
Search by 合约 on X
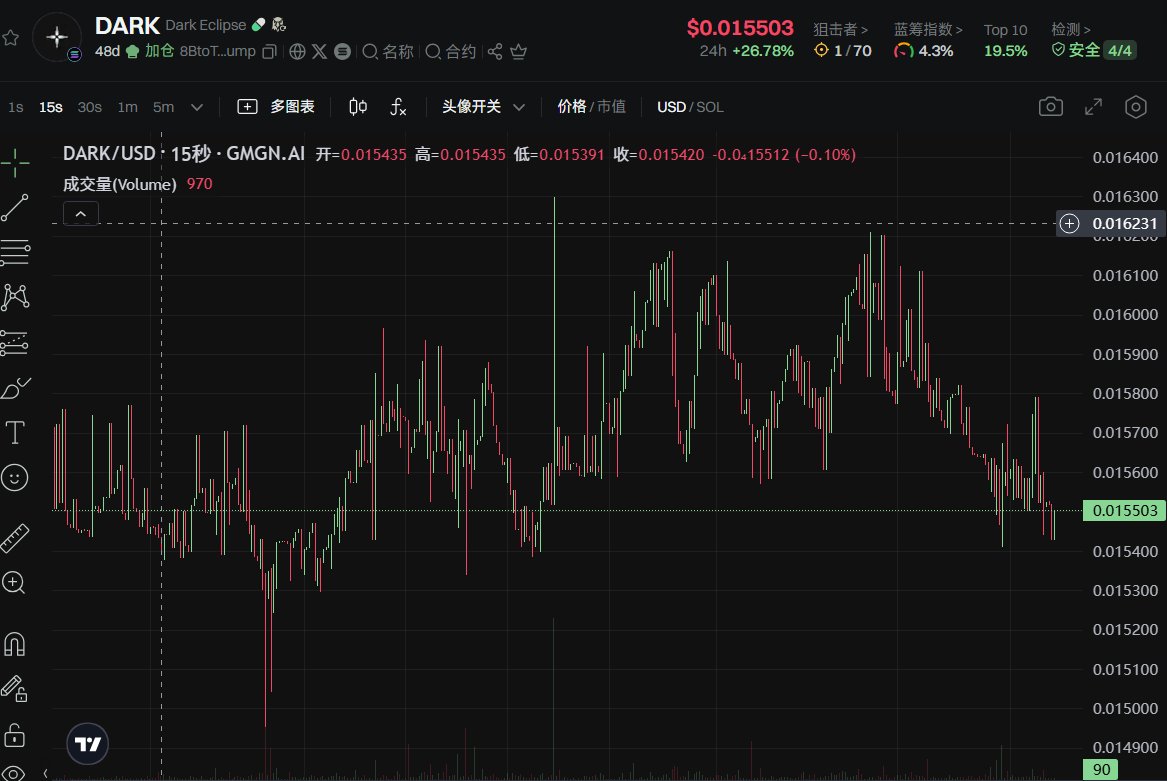[450, 51]
